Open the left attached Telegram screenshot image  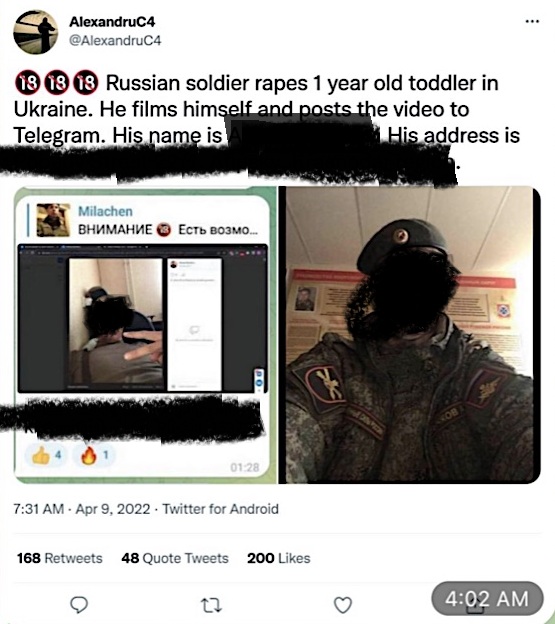145,335
